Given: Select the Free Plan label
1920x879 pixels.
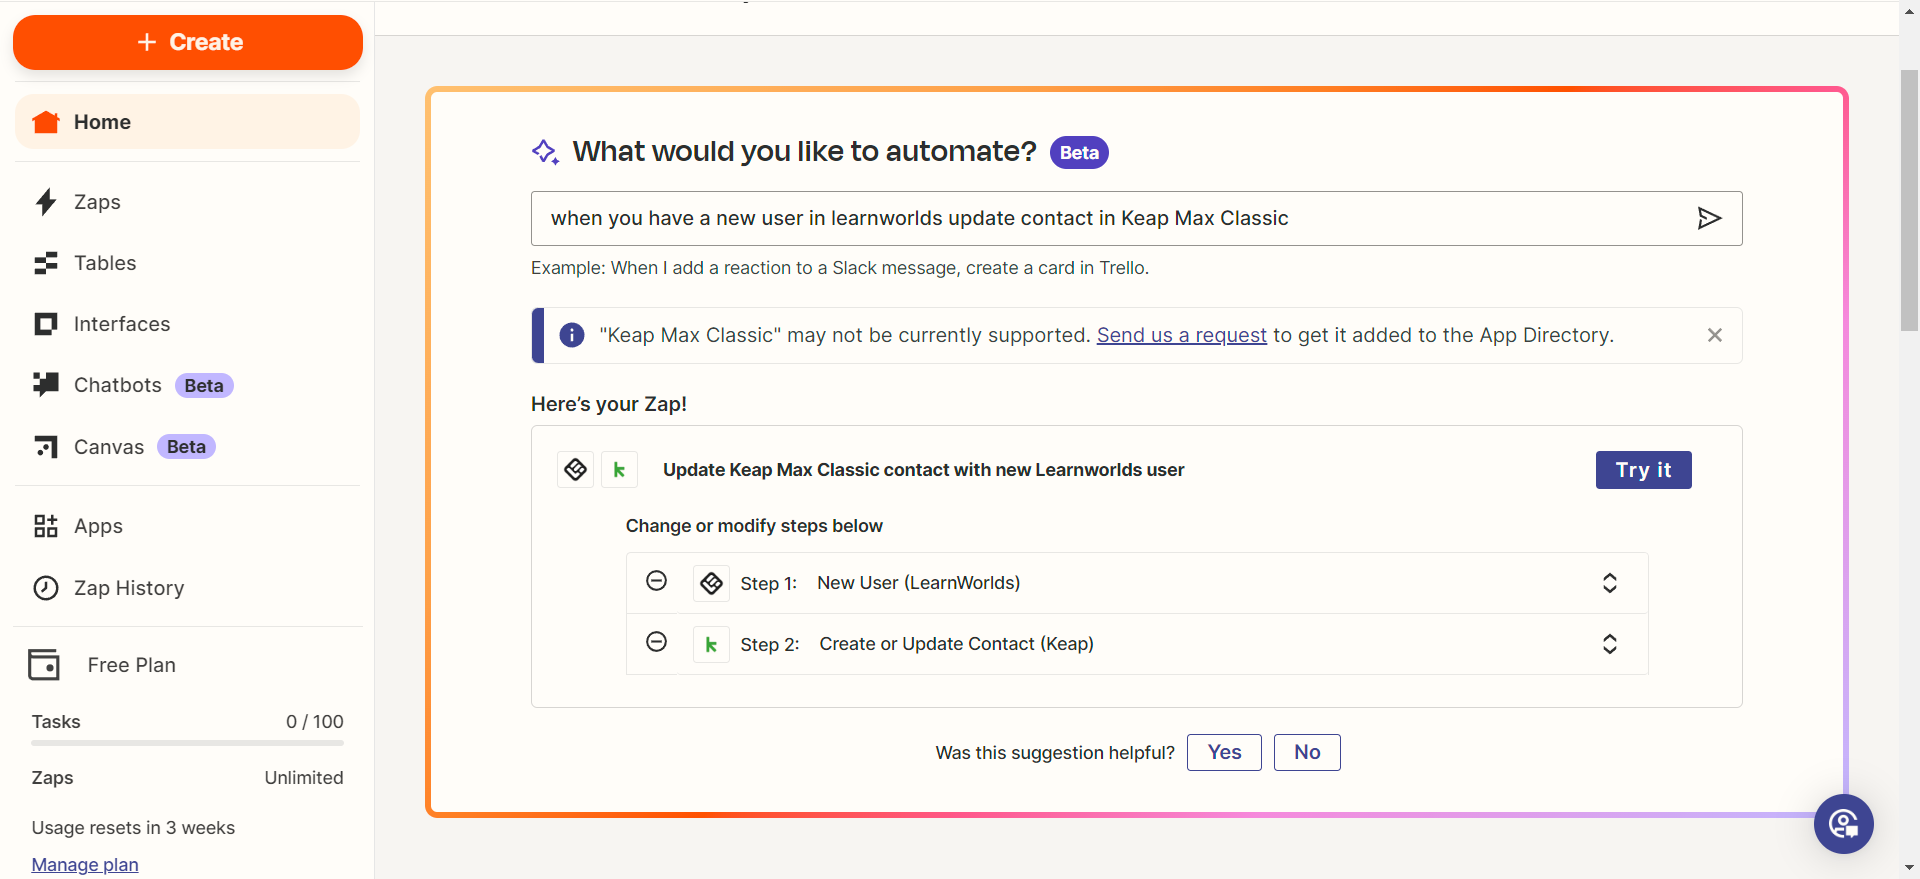Looking at the screenshot, I should pyautogui.click(x=132, y=665).
